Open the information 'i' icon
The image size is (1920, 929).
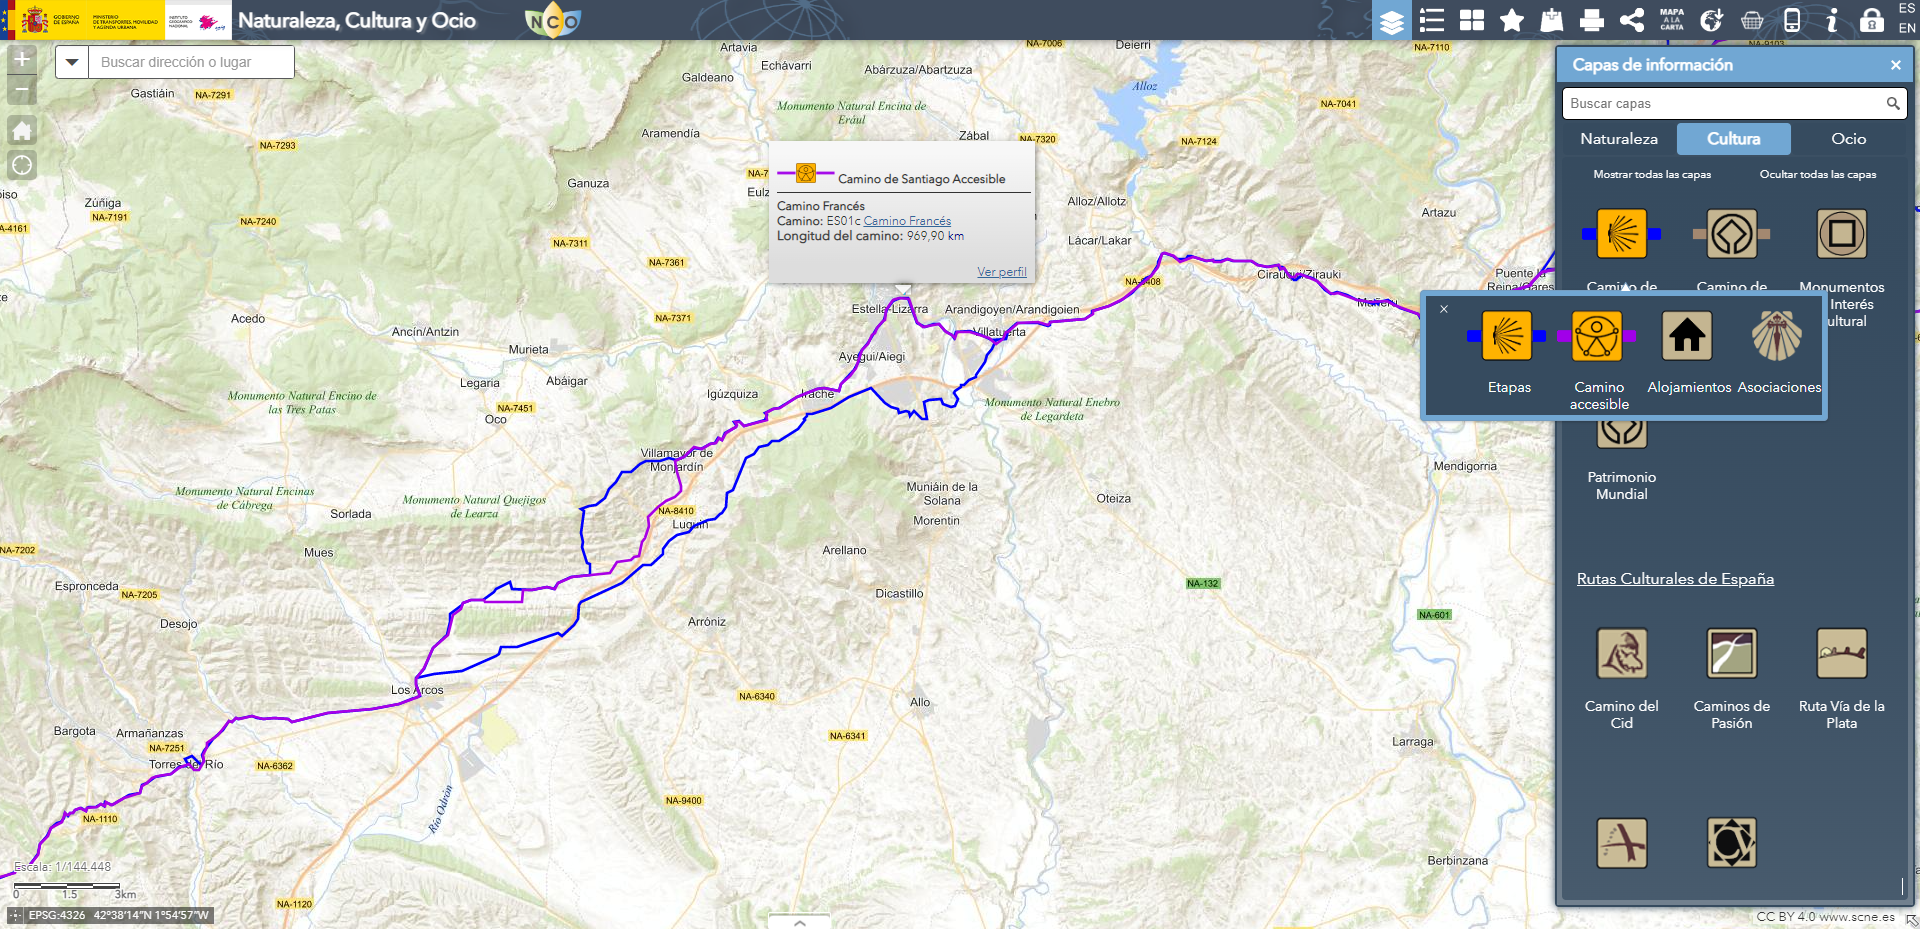(x=1832, y=21)
